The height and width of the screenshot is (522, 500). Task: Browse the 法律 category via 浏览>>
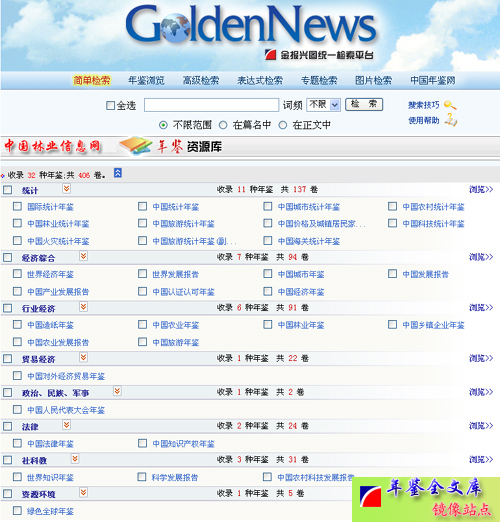point(481,426)
